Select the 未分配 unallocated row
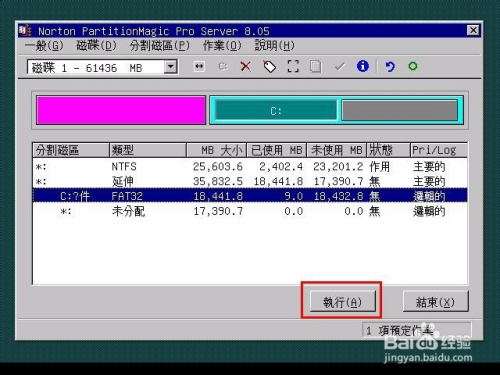The width and height of the screenshot is (500, 375). 250,211
